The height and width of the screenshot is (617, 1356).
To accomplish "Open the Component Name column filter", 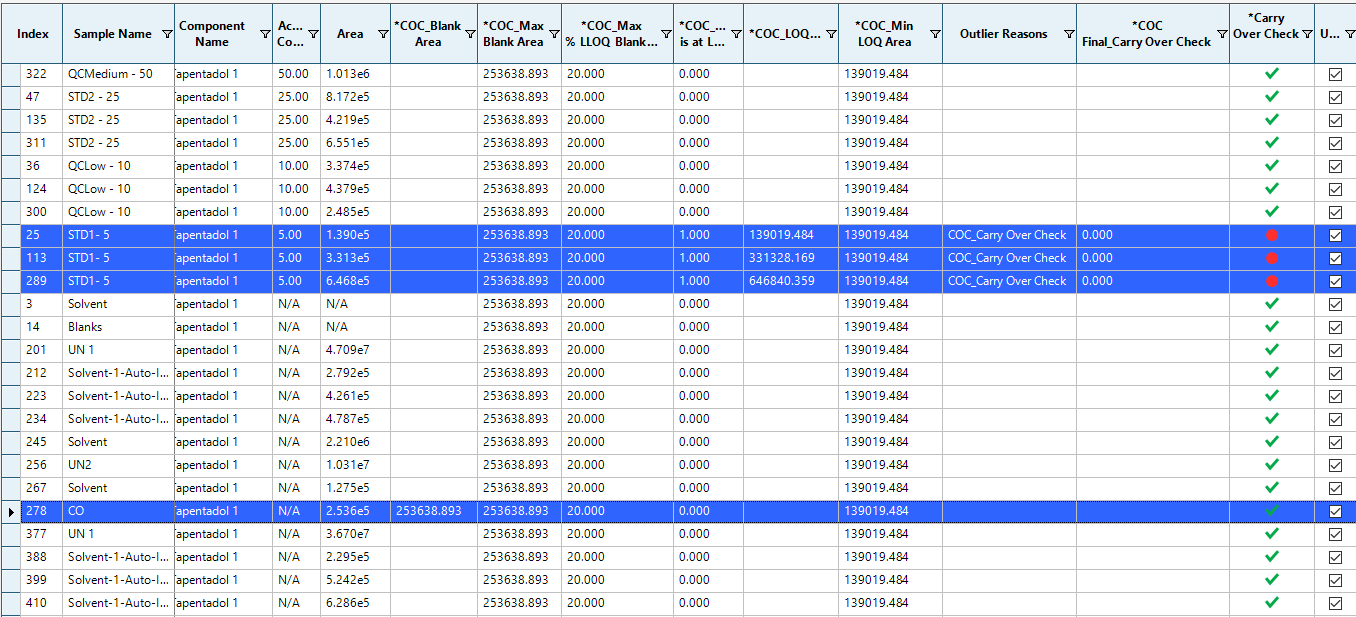I will pyautogui.click(x=265, y=34).
